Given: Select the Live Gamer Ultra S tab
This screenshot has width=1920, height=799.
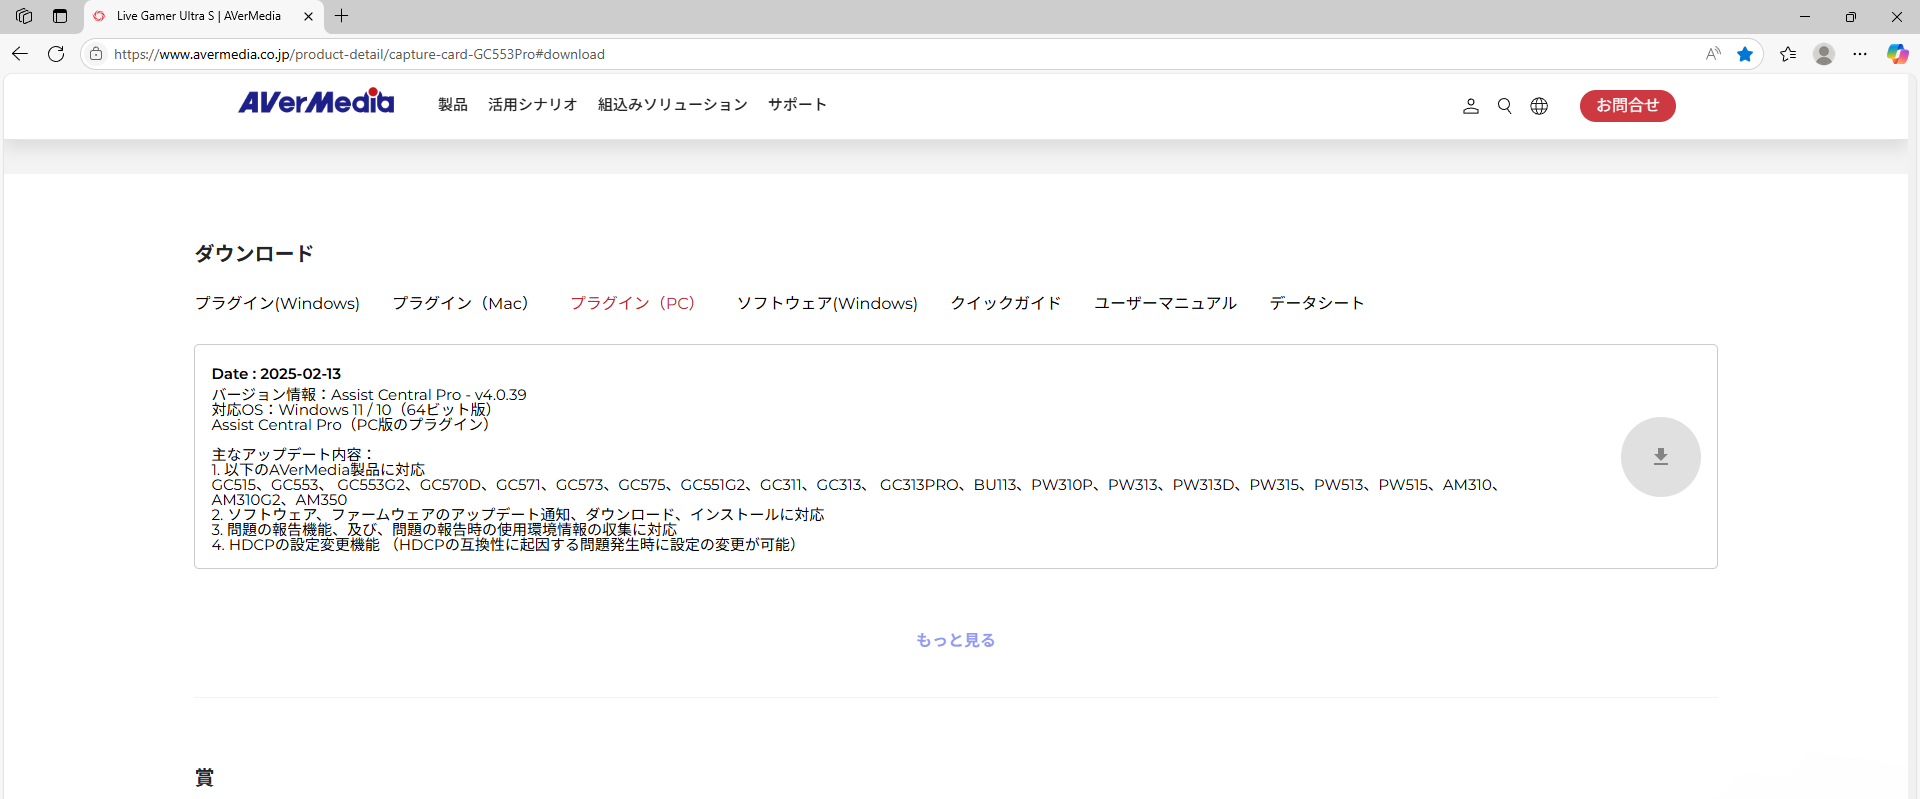Looking at the screenshot, I should pos(204,17).
